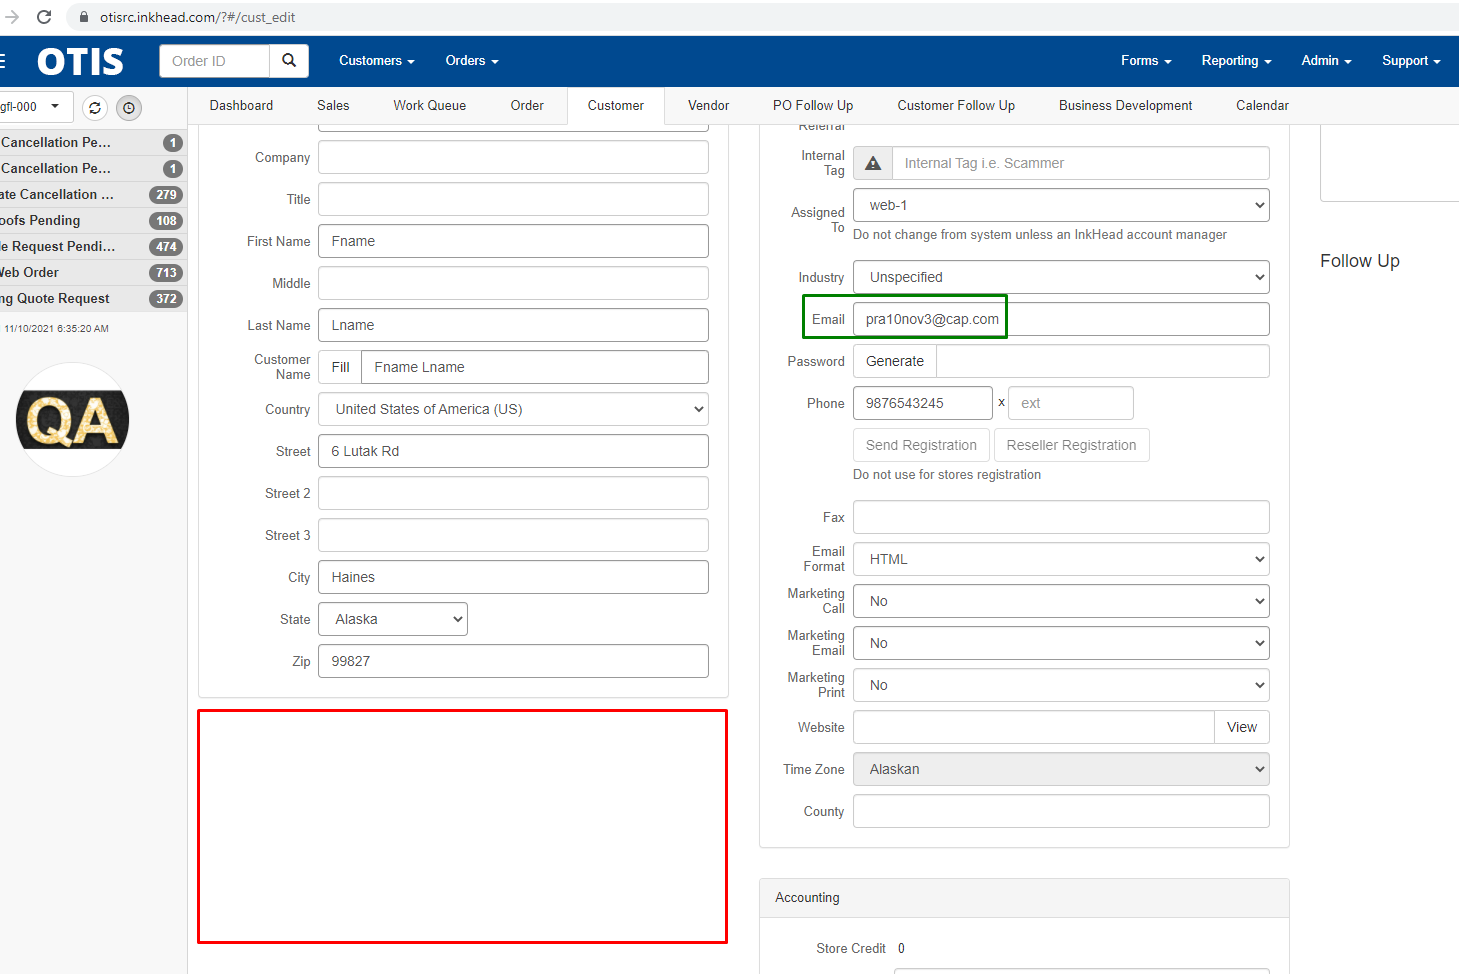Image resolution: width=1459 pixels, height=974 pixels.
Task: Open the Industry dropdown
Action: (1060, 277)
